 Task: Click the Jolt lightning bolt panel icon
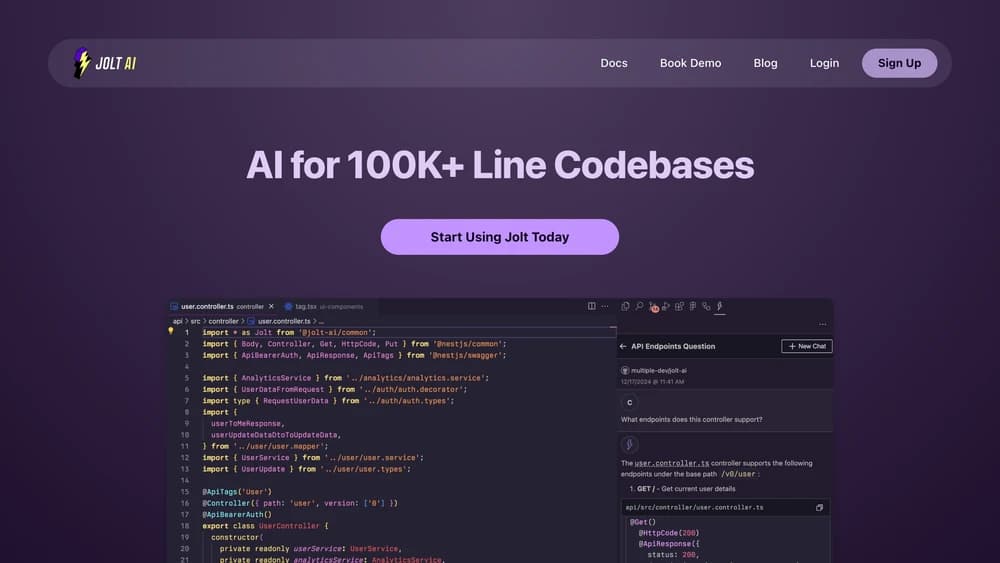click(x=719, y=307)
